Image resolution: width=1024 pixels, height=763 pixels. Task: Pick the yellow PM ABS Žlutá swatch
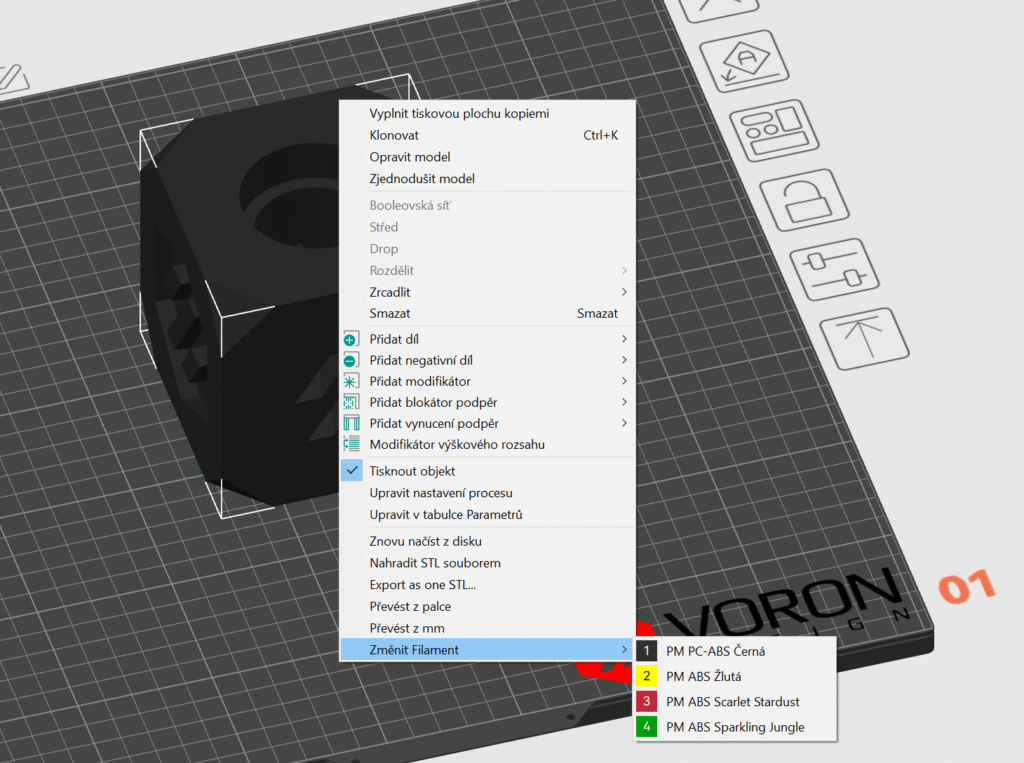point(647,676)
